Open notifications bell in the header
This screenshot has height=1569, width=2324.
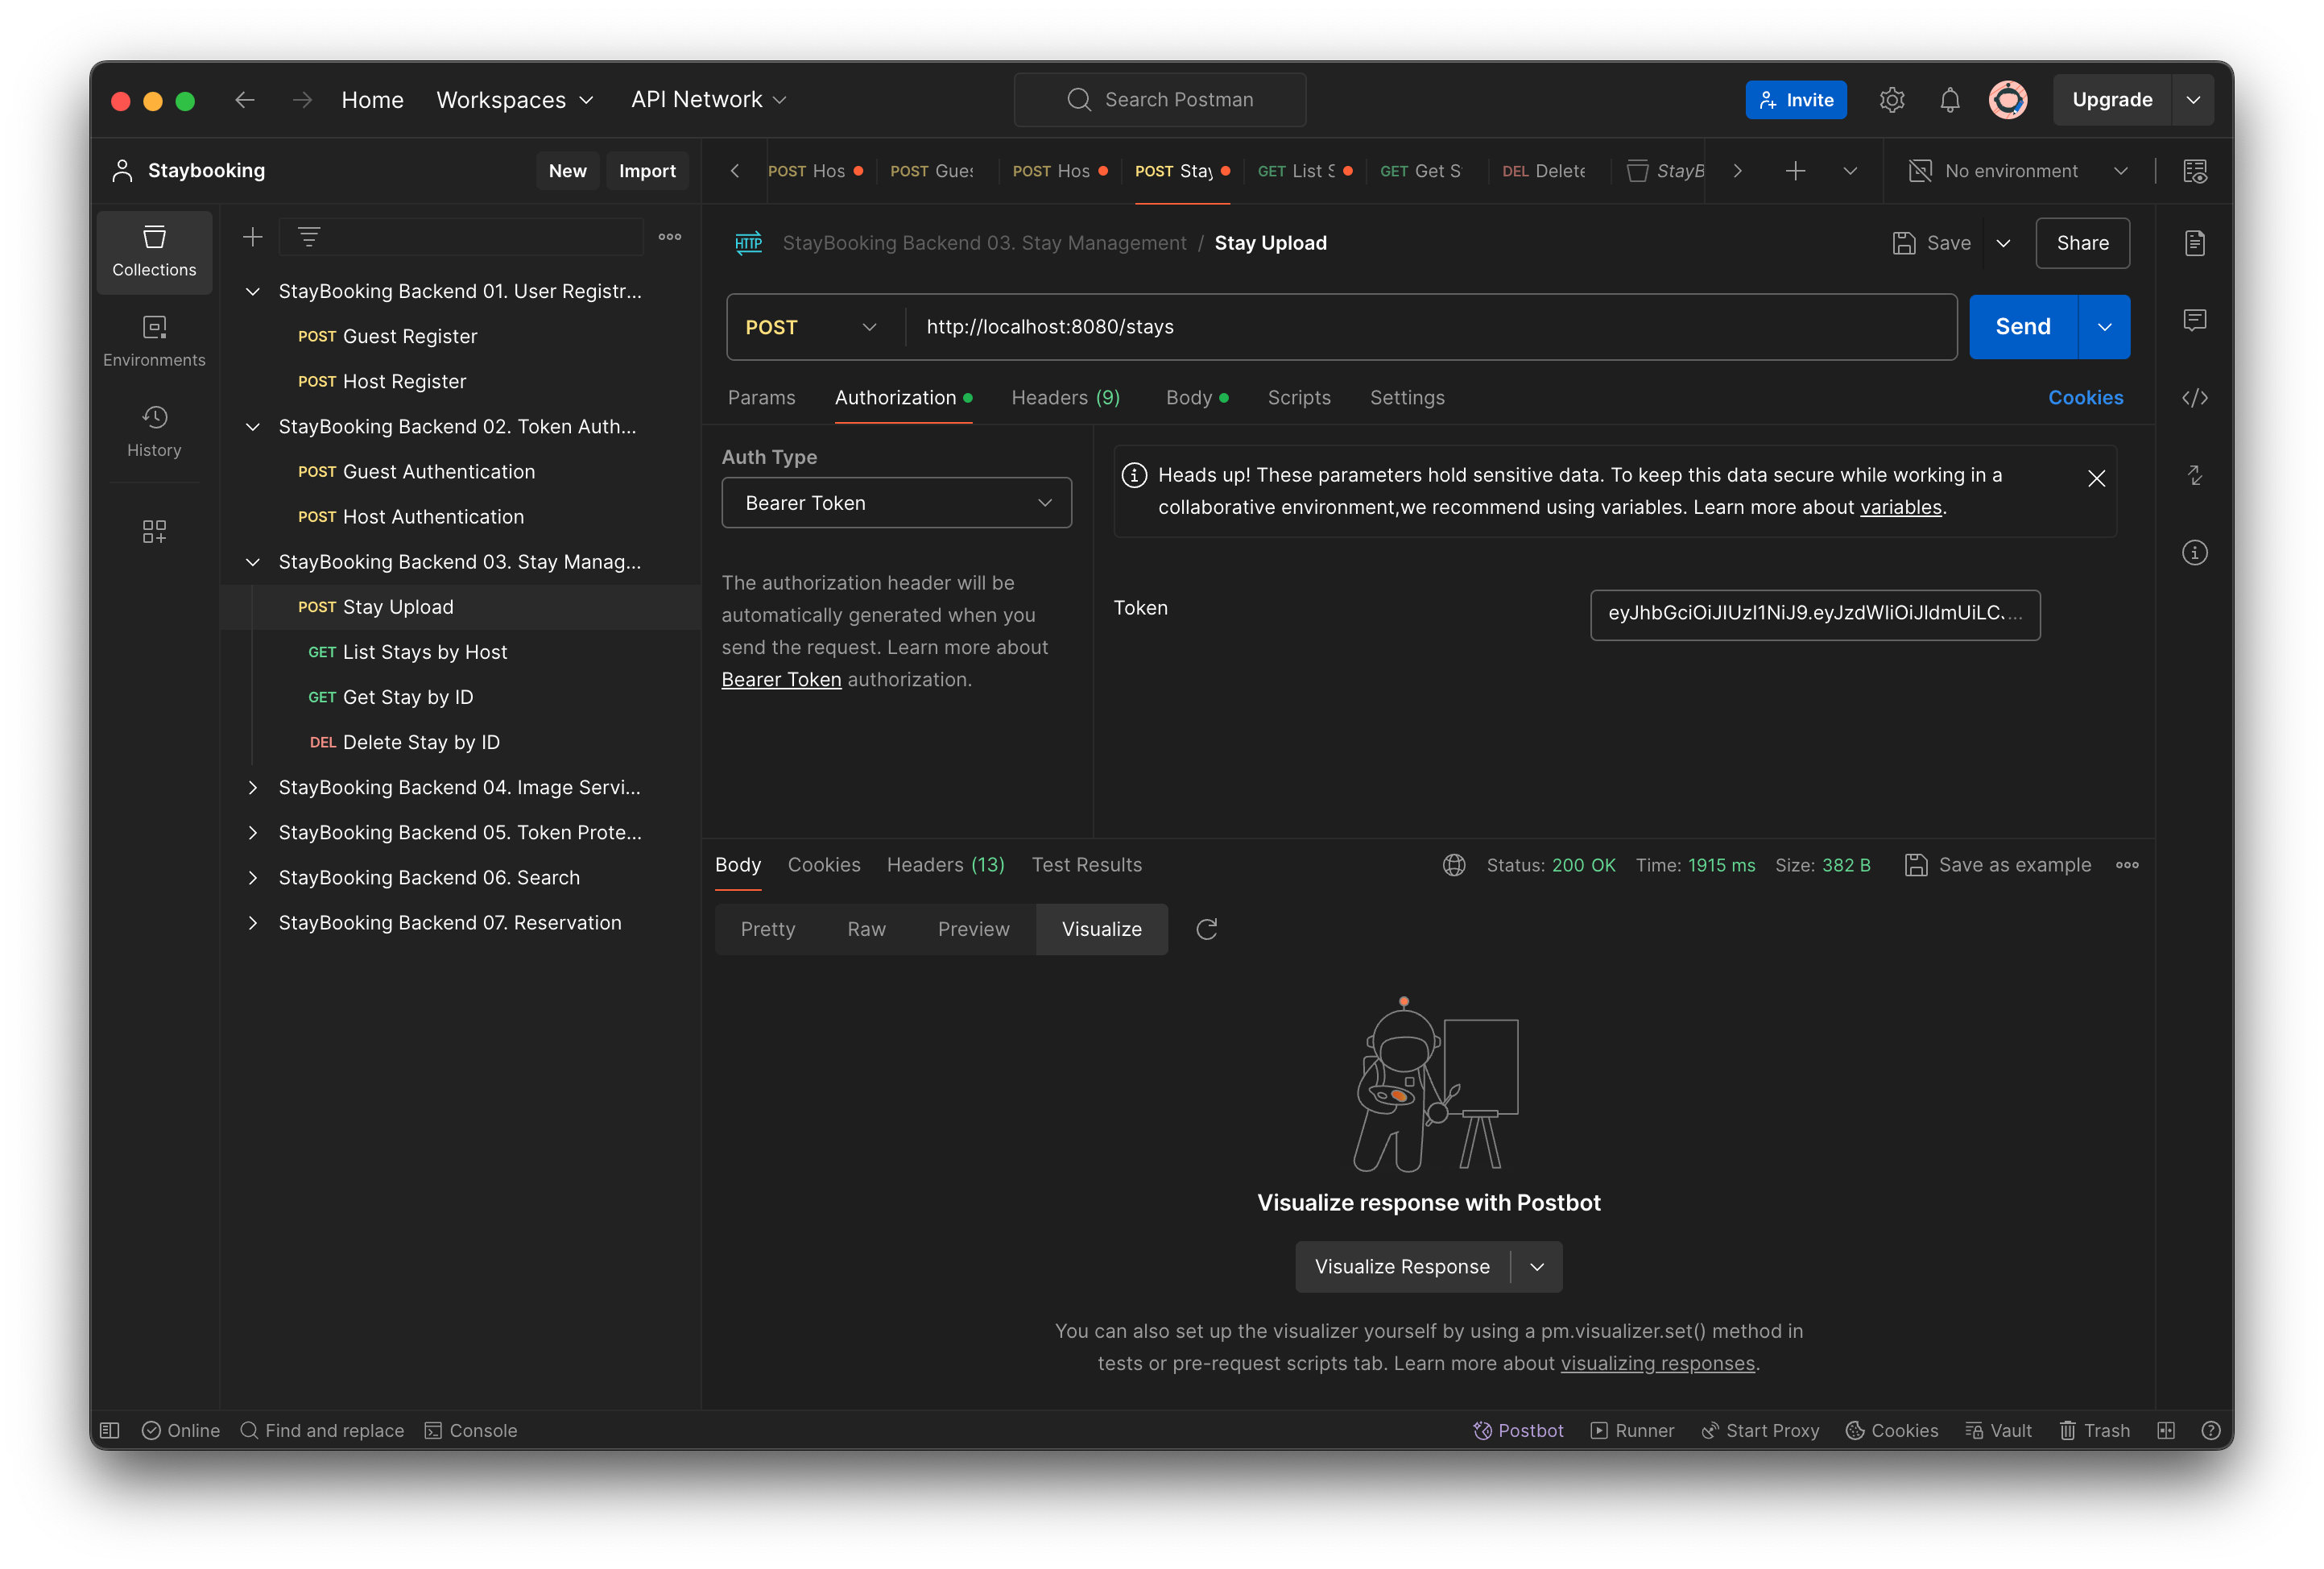[1949, 99]
